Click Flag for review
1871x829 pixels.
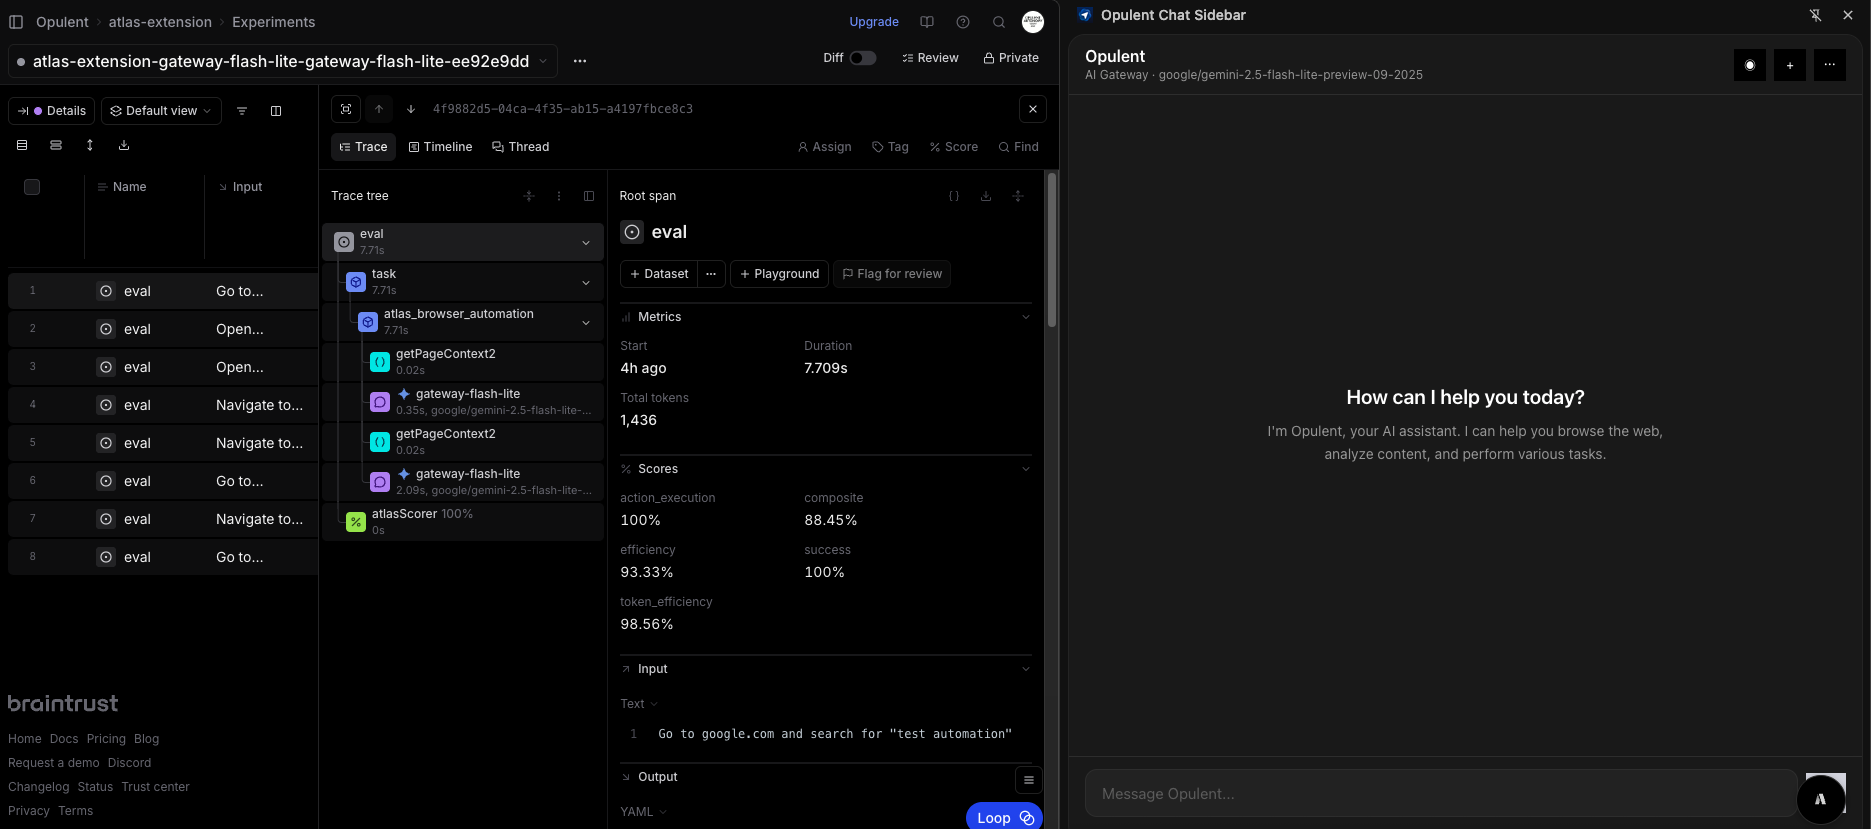[x=892, y=274]
